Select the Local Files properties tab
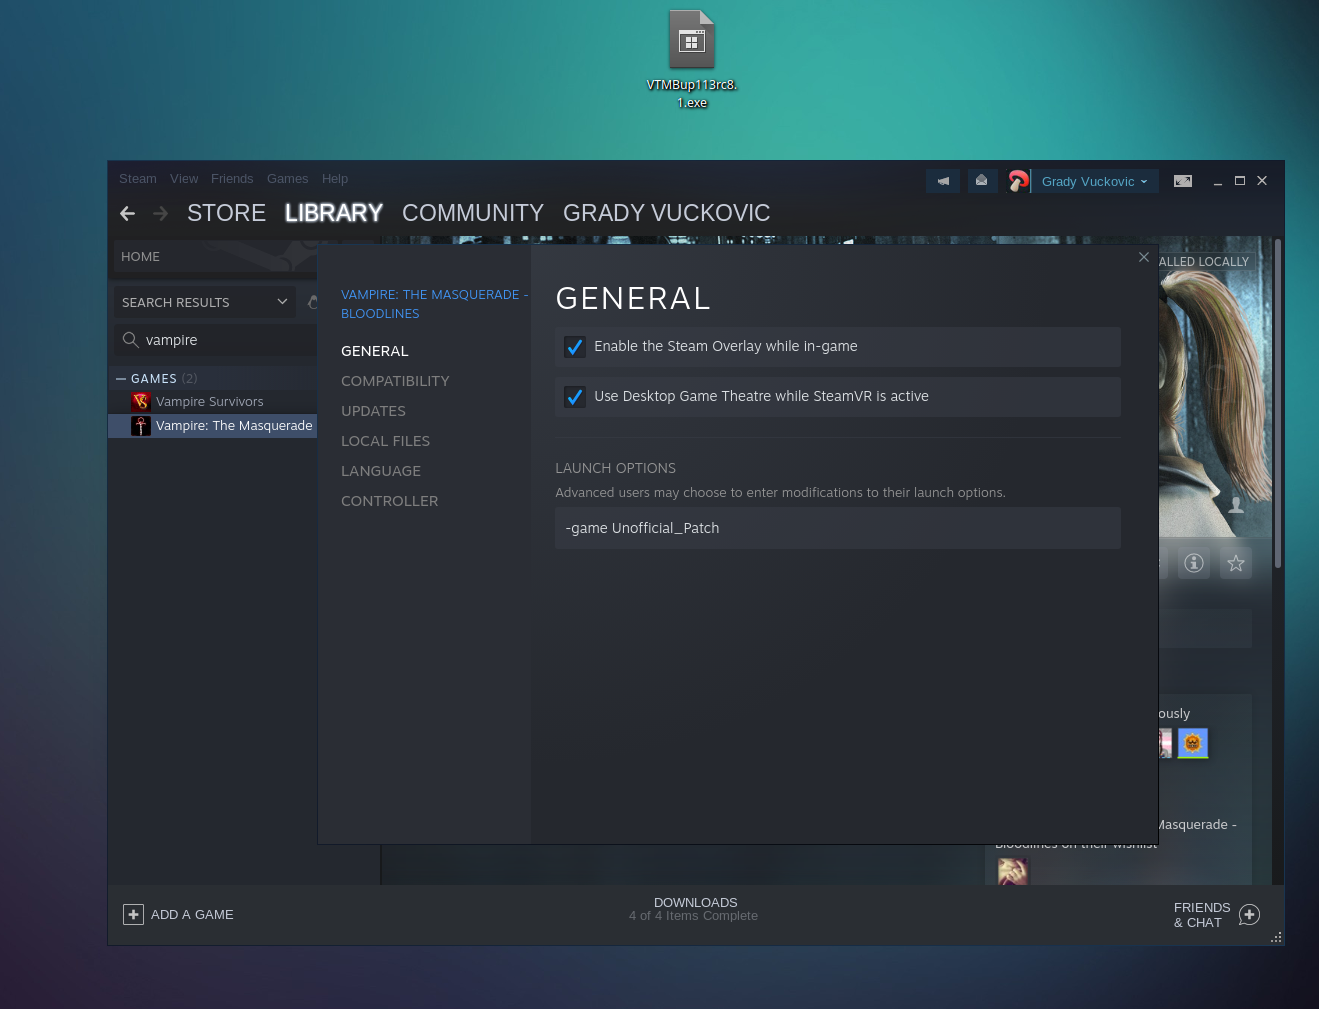Screen dimensions: 1319x1009 385,441
